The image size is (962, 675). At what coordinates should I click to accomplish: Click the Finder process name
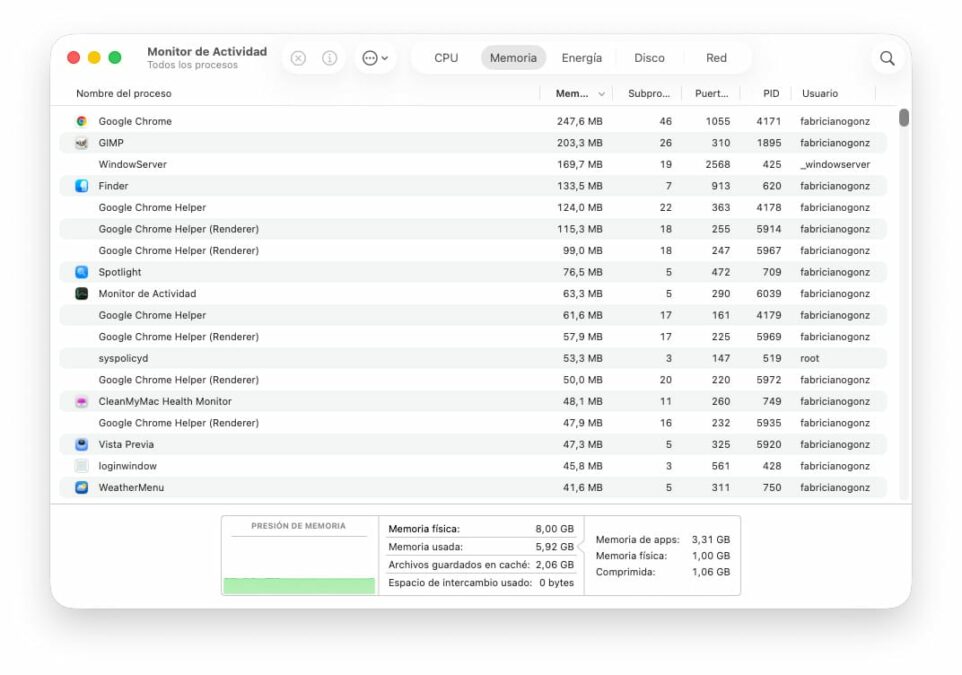click(x=114, y=186)
